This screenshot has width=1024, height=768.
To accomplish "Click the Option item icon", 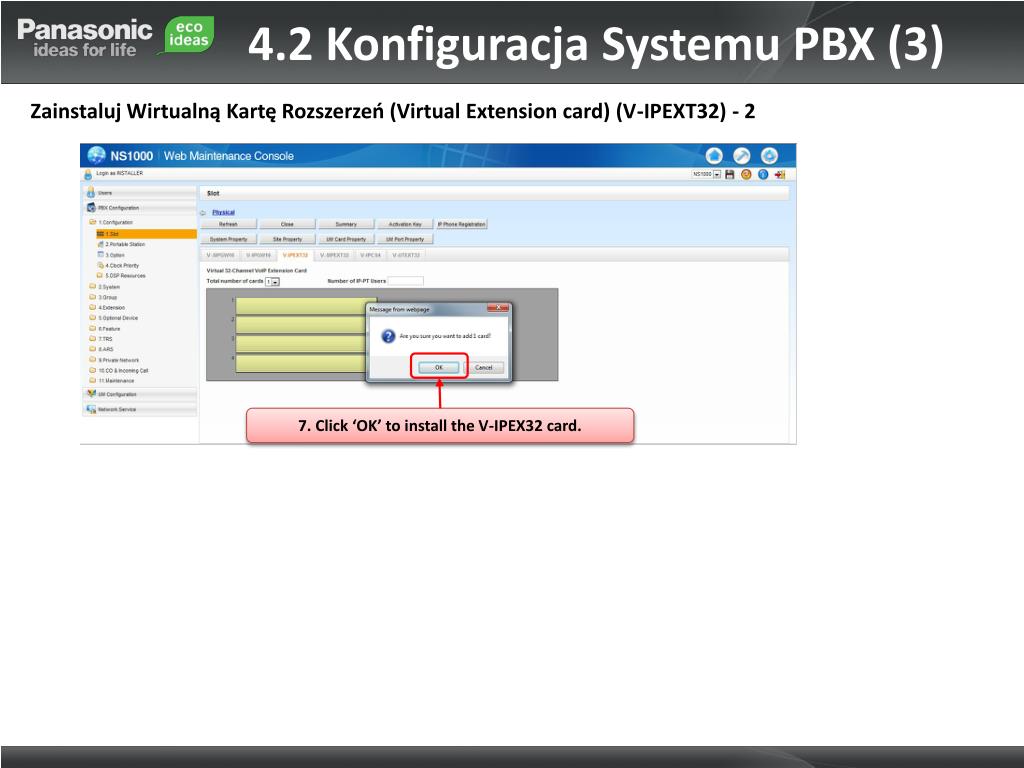I will point(101,255).
